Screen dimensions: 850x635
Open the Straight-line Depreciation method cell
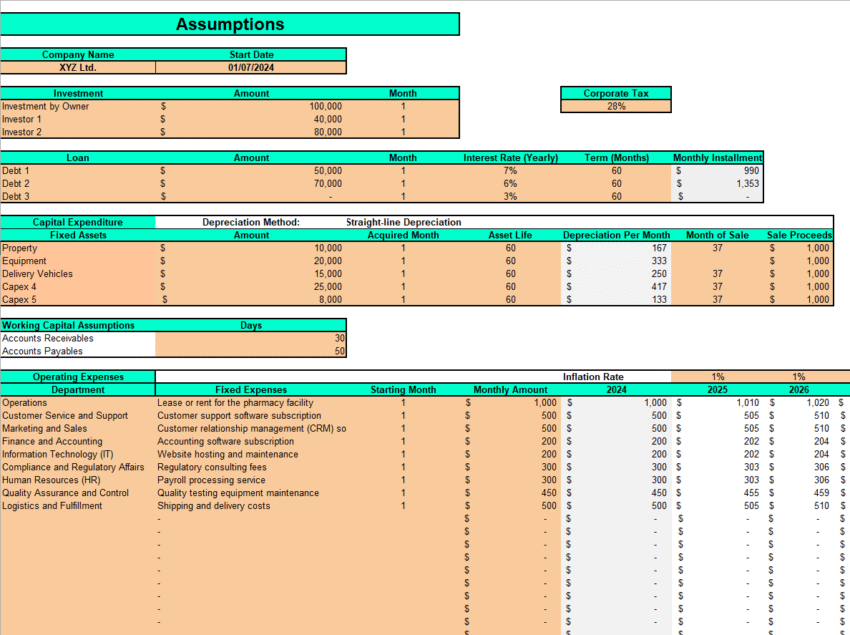(x=403, y=222)
